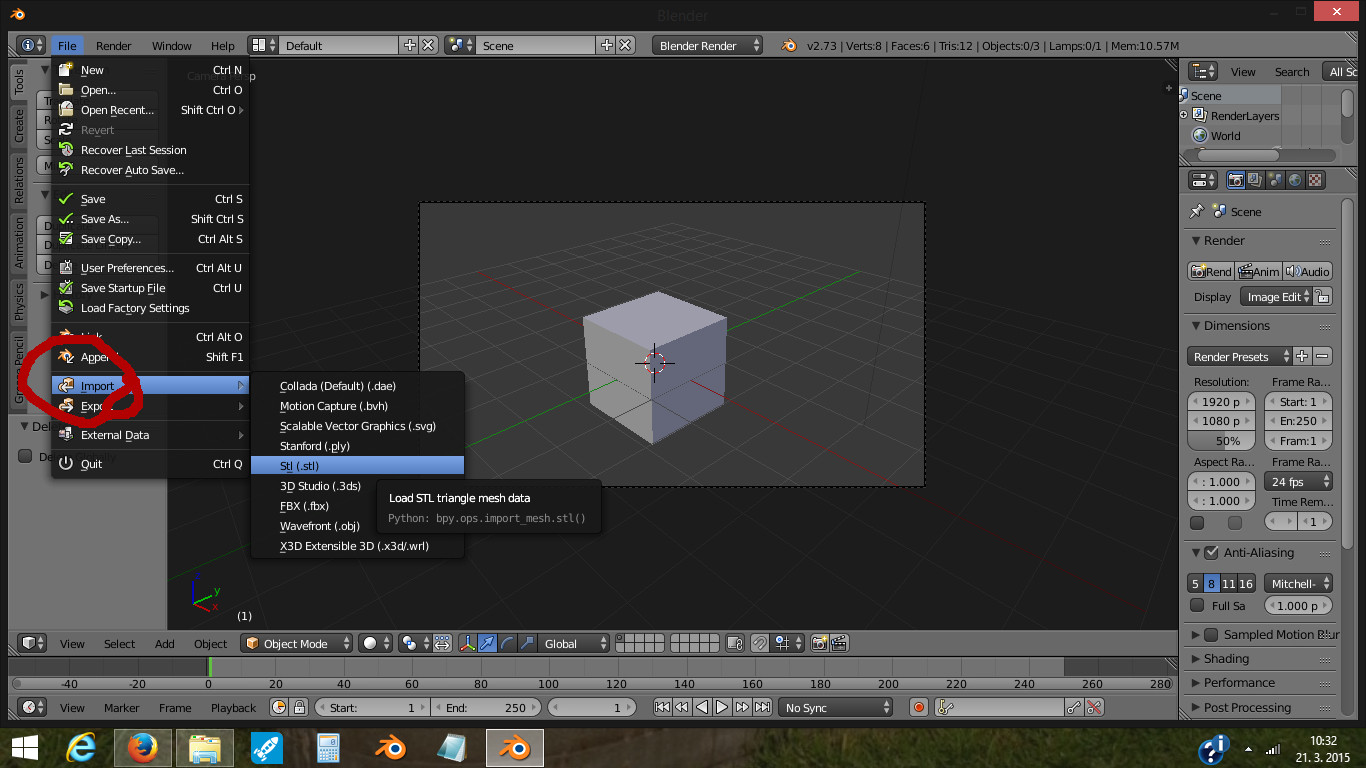Click the record auto-keyframe button

pos(919,707)
